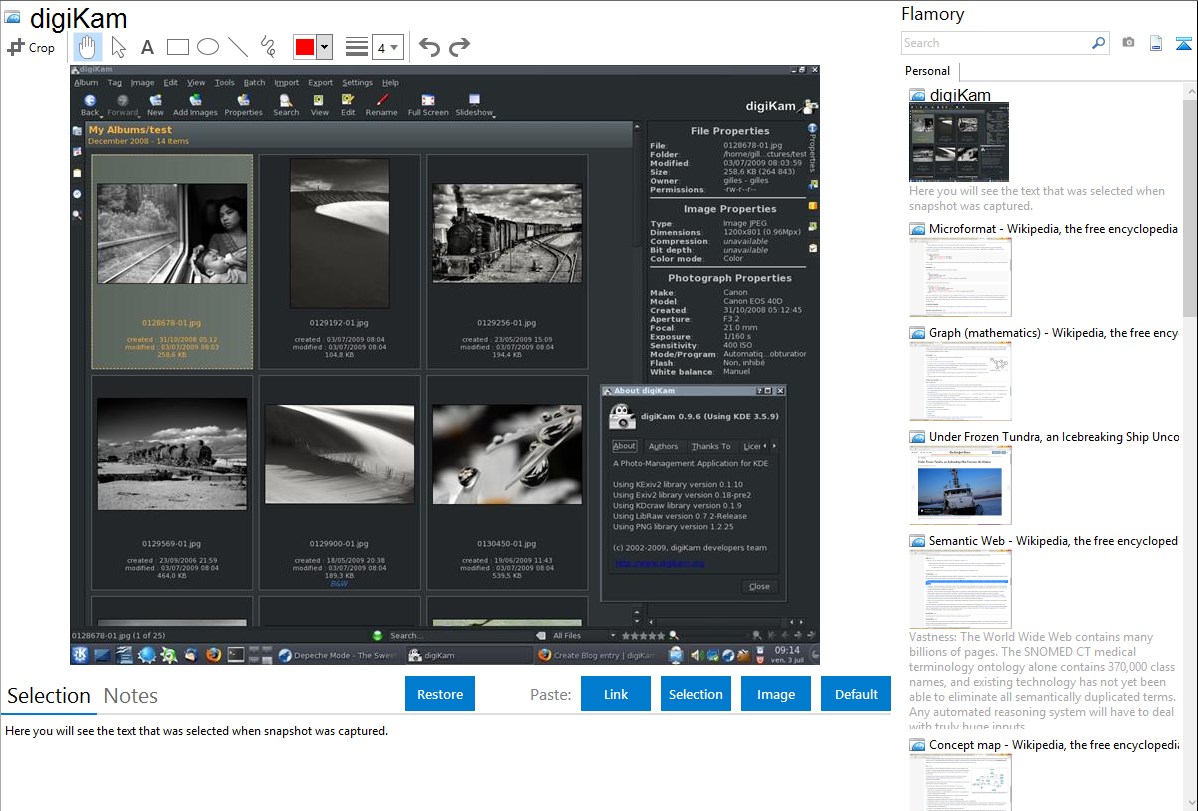This screenshot has width=1198, height=811.
Task: Click the search magnifier icon
Action: (x=1098, y=43)
